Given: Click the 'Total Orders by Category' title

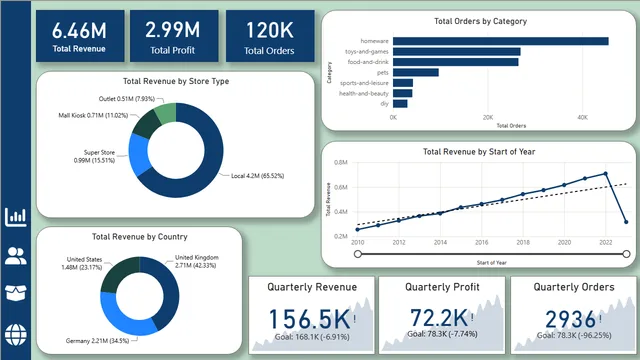Looking at the screenshot, I should click(x=480, y=21).
